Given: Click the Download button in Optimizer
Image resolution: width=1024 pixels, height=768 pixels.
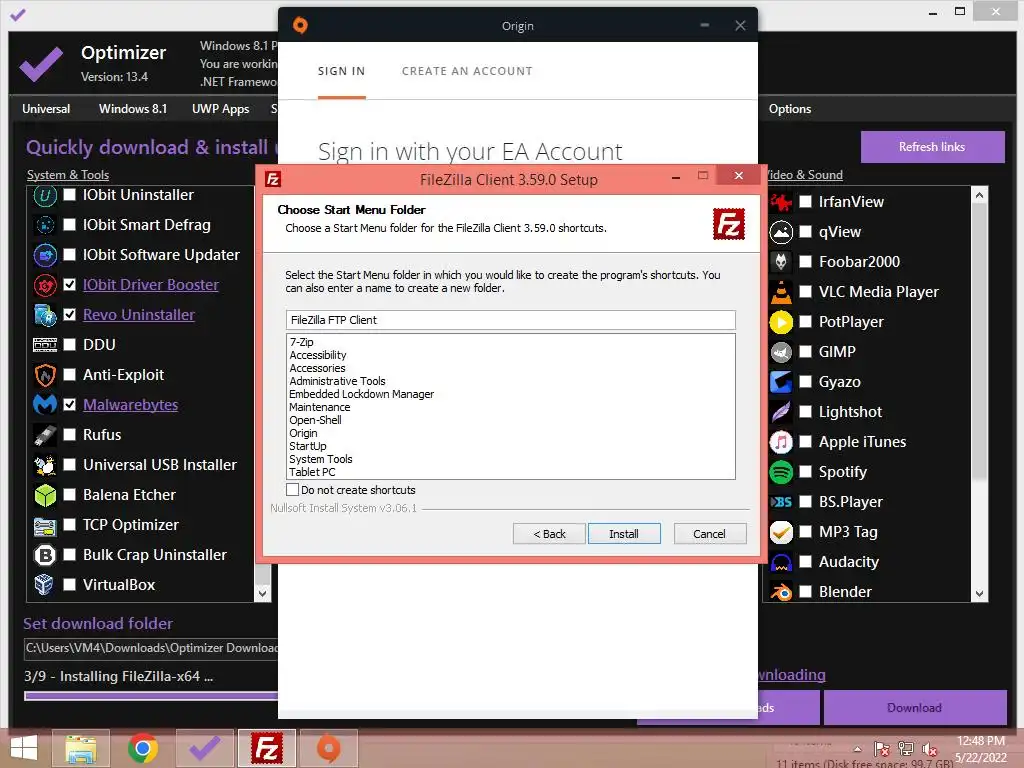Looking at the screenshot, I should coord(914,708).
